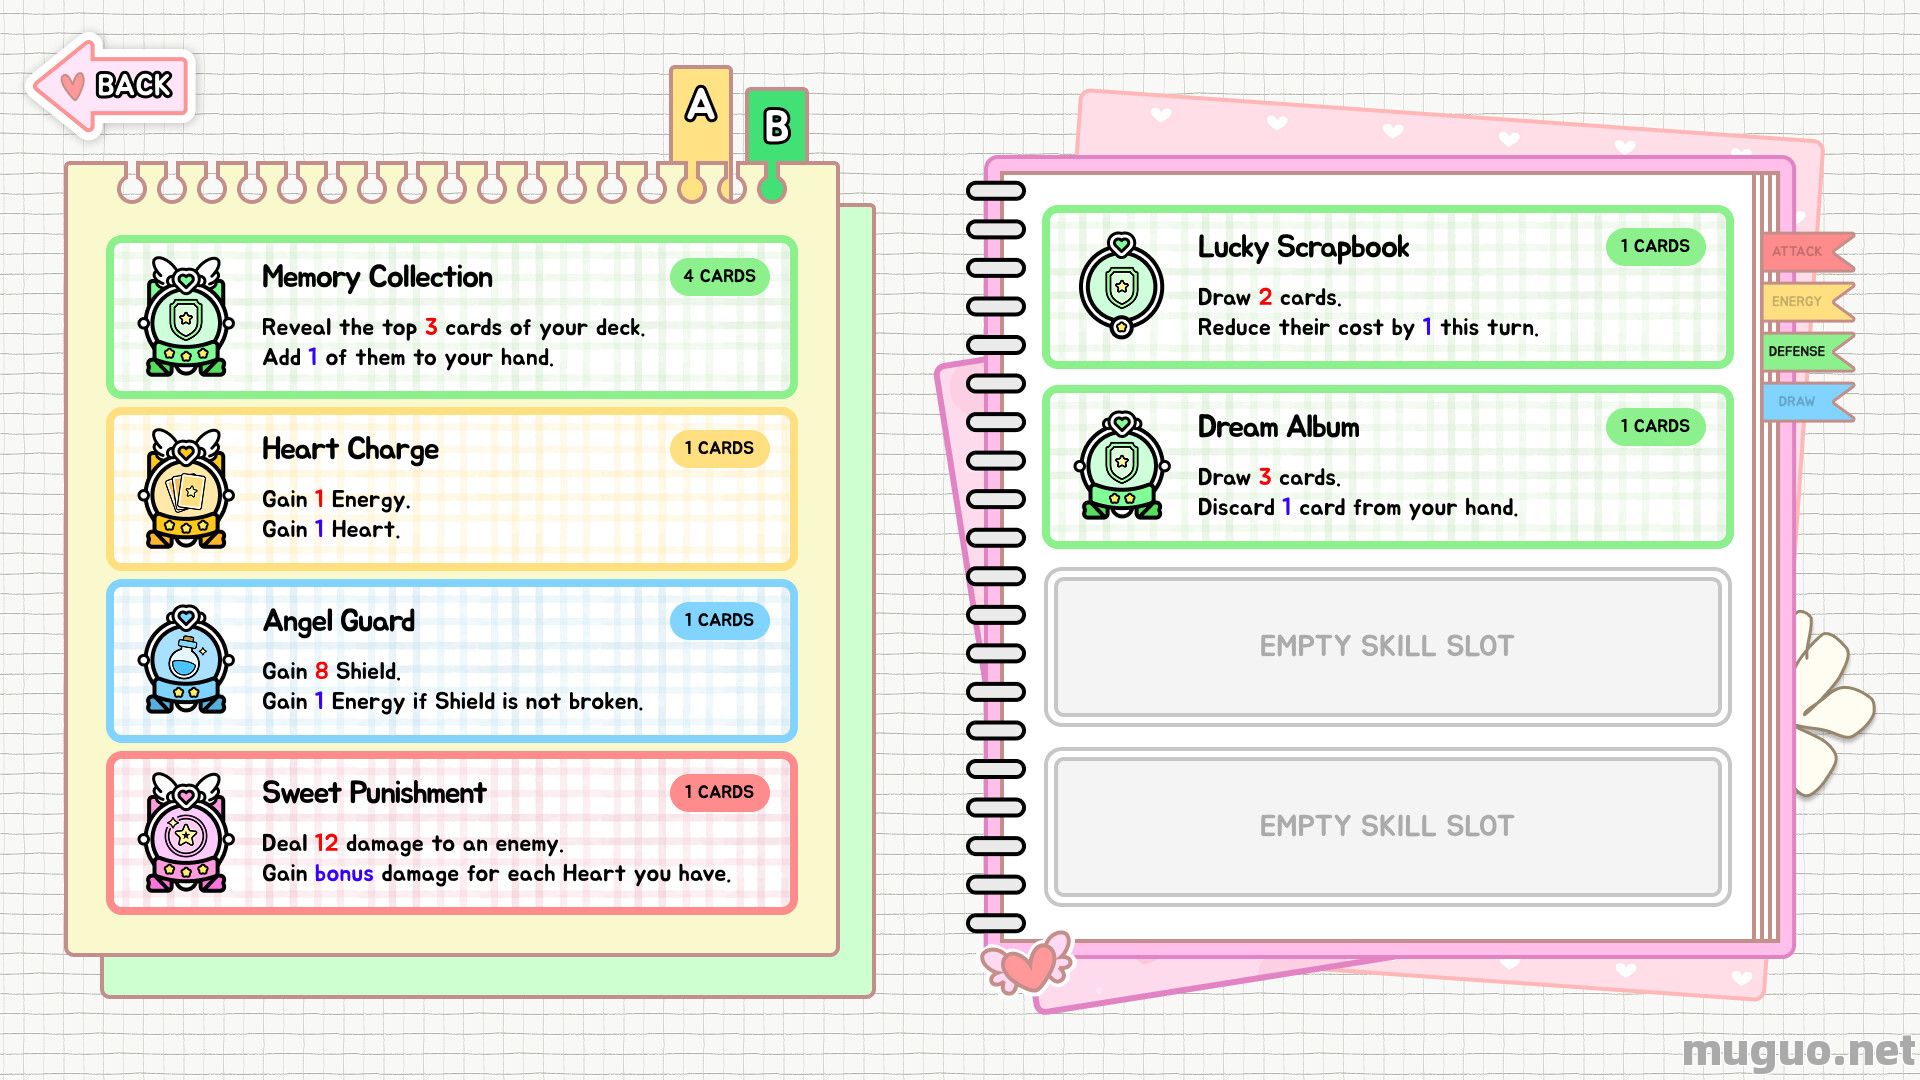Click the Sweet Punishment 1 CARDS badge
Viewport: 1920px width, 1080px height.
click(719, 792)
